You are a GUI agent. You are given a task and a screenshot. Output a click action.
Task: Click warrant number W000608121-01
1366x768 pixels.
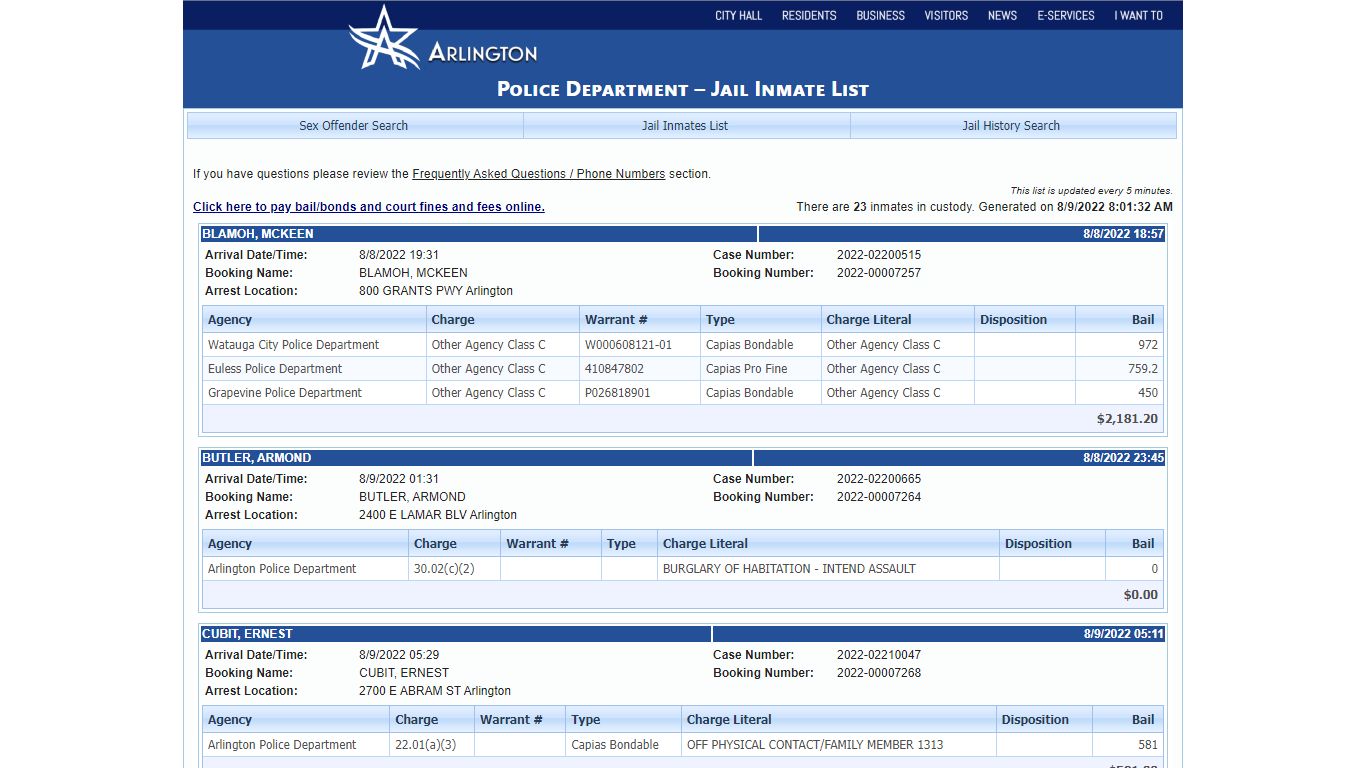pos(628,345)
